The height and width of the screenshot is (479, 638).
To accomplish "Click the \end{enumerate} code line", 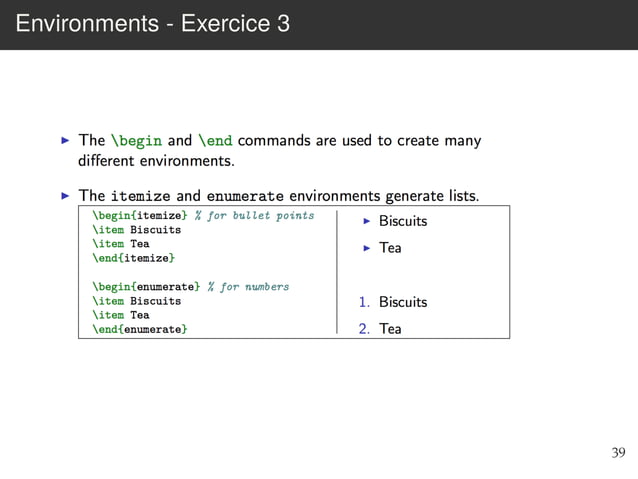I will point(140,329).
